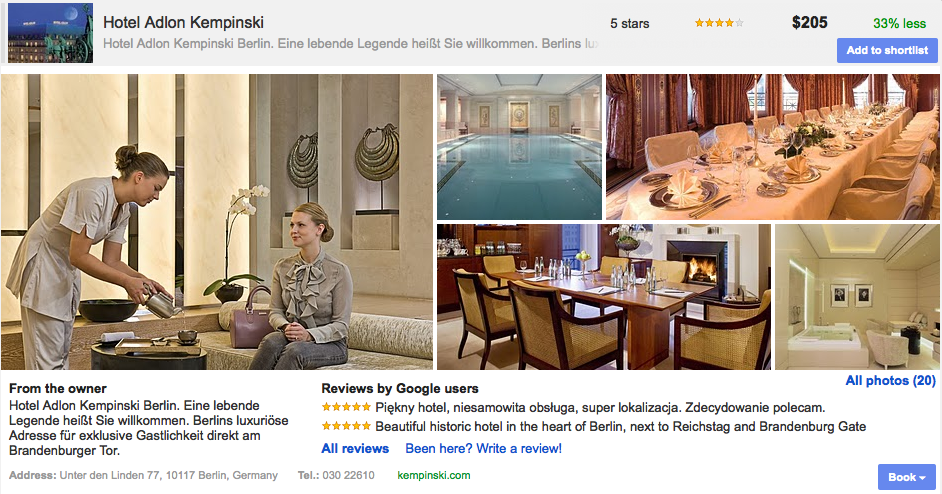Click the star rating of Polish review
942x494 pixels.
click(346, 407)
